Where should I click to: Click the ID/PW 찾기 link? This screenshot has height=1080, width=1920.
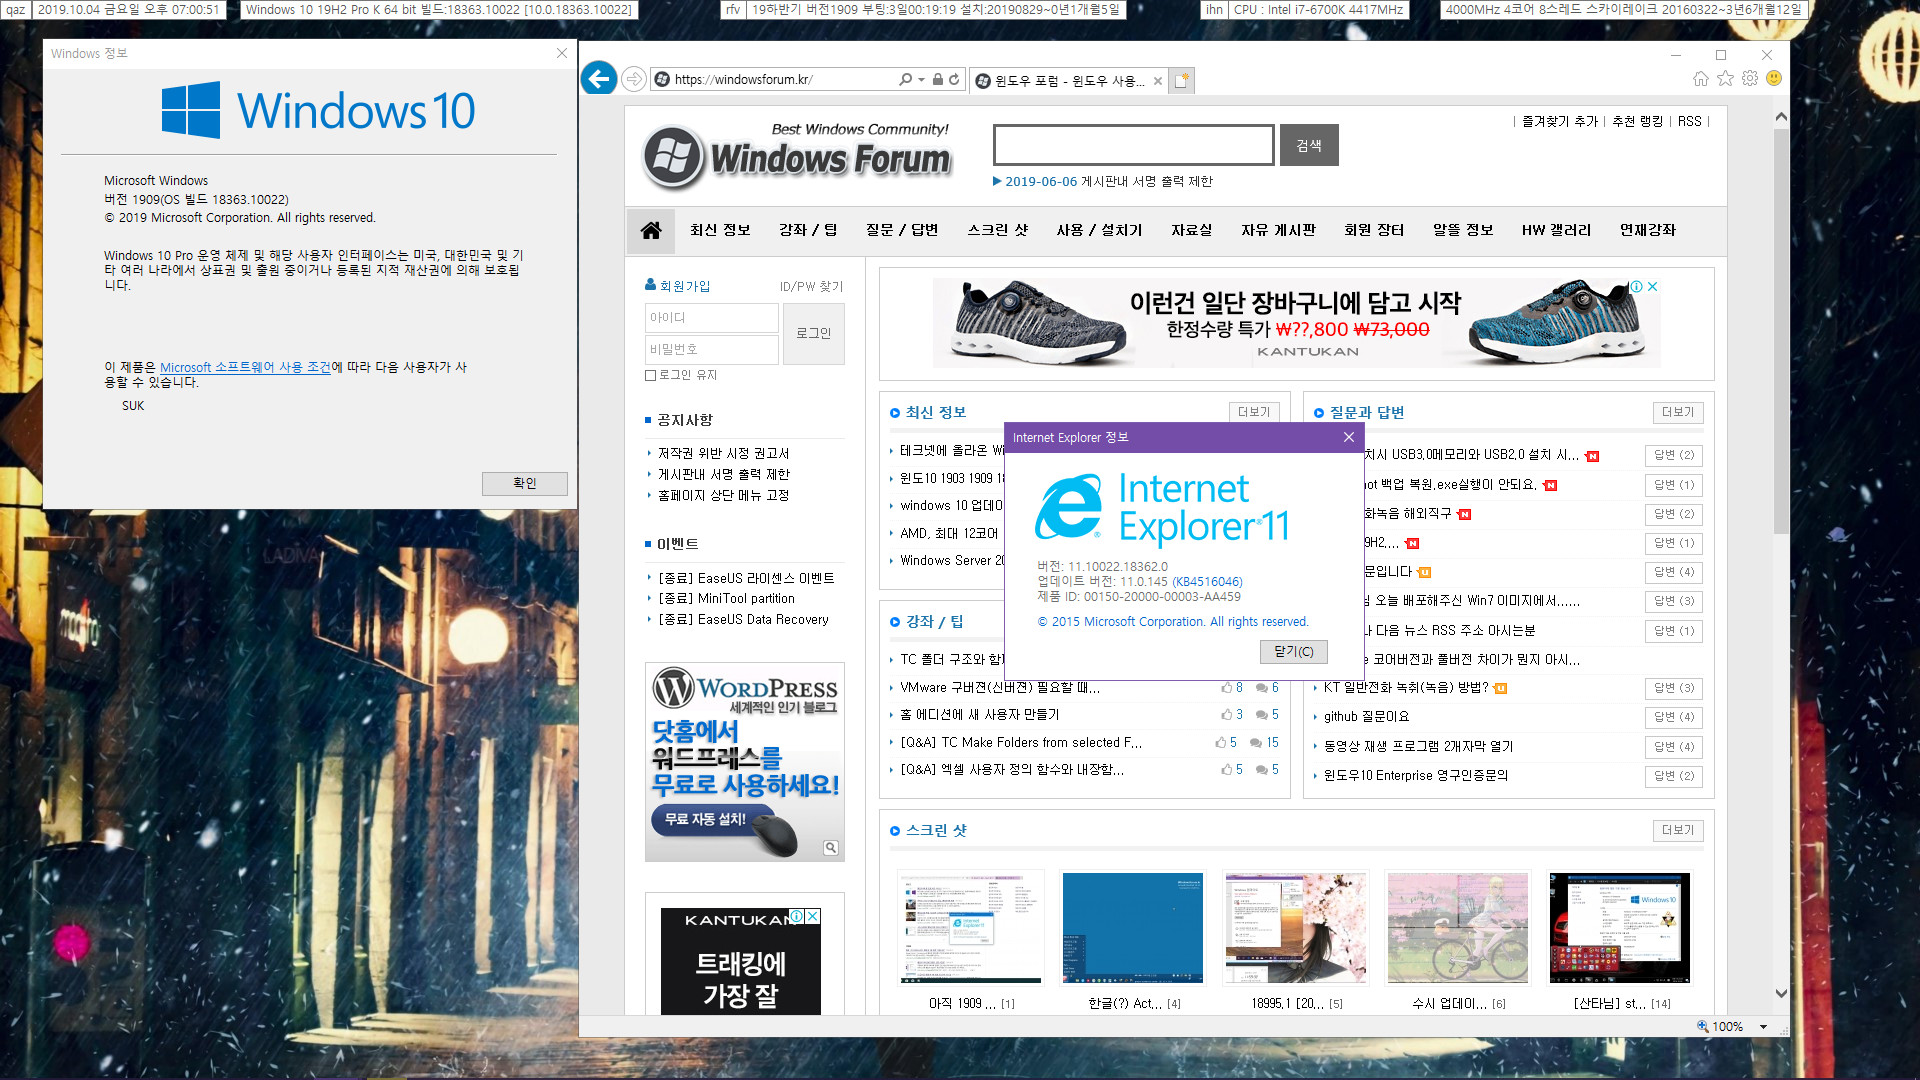(x=811, y=286)
